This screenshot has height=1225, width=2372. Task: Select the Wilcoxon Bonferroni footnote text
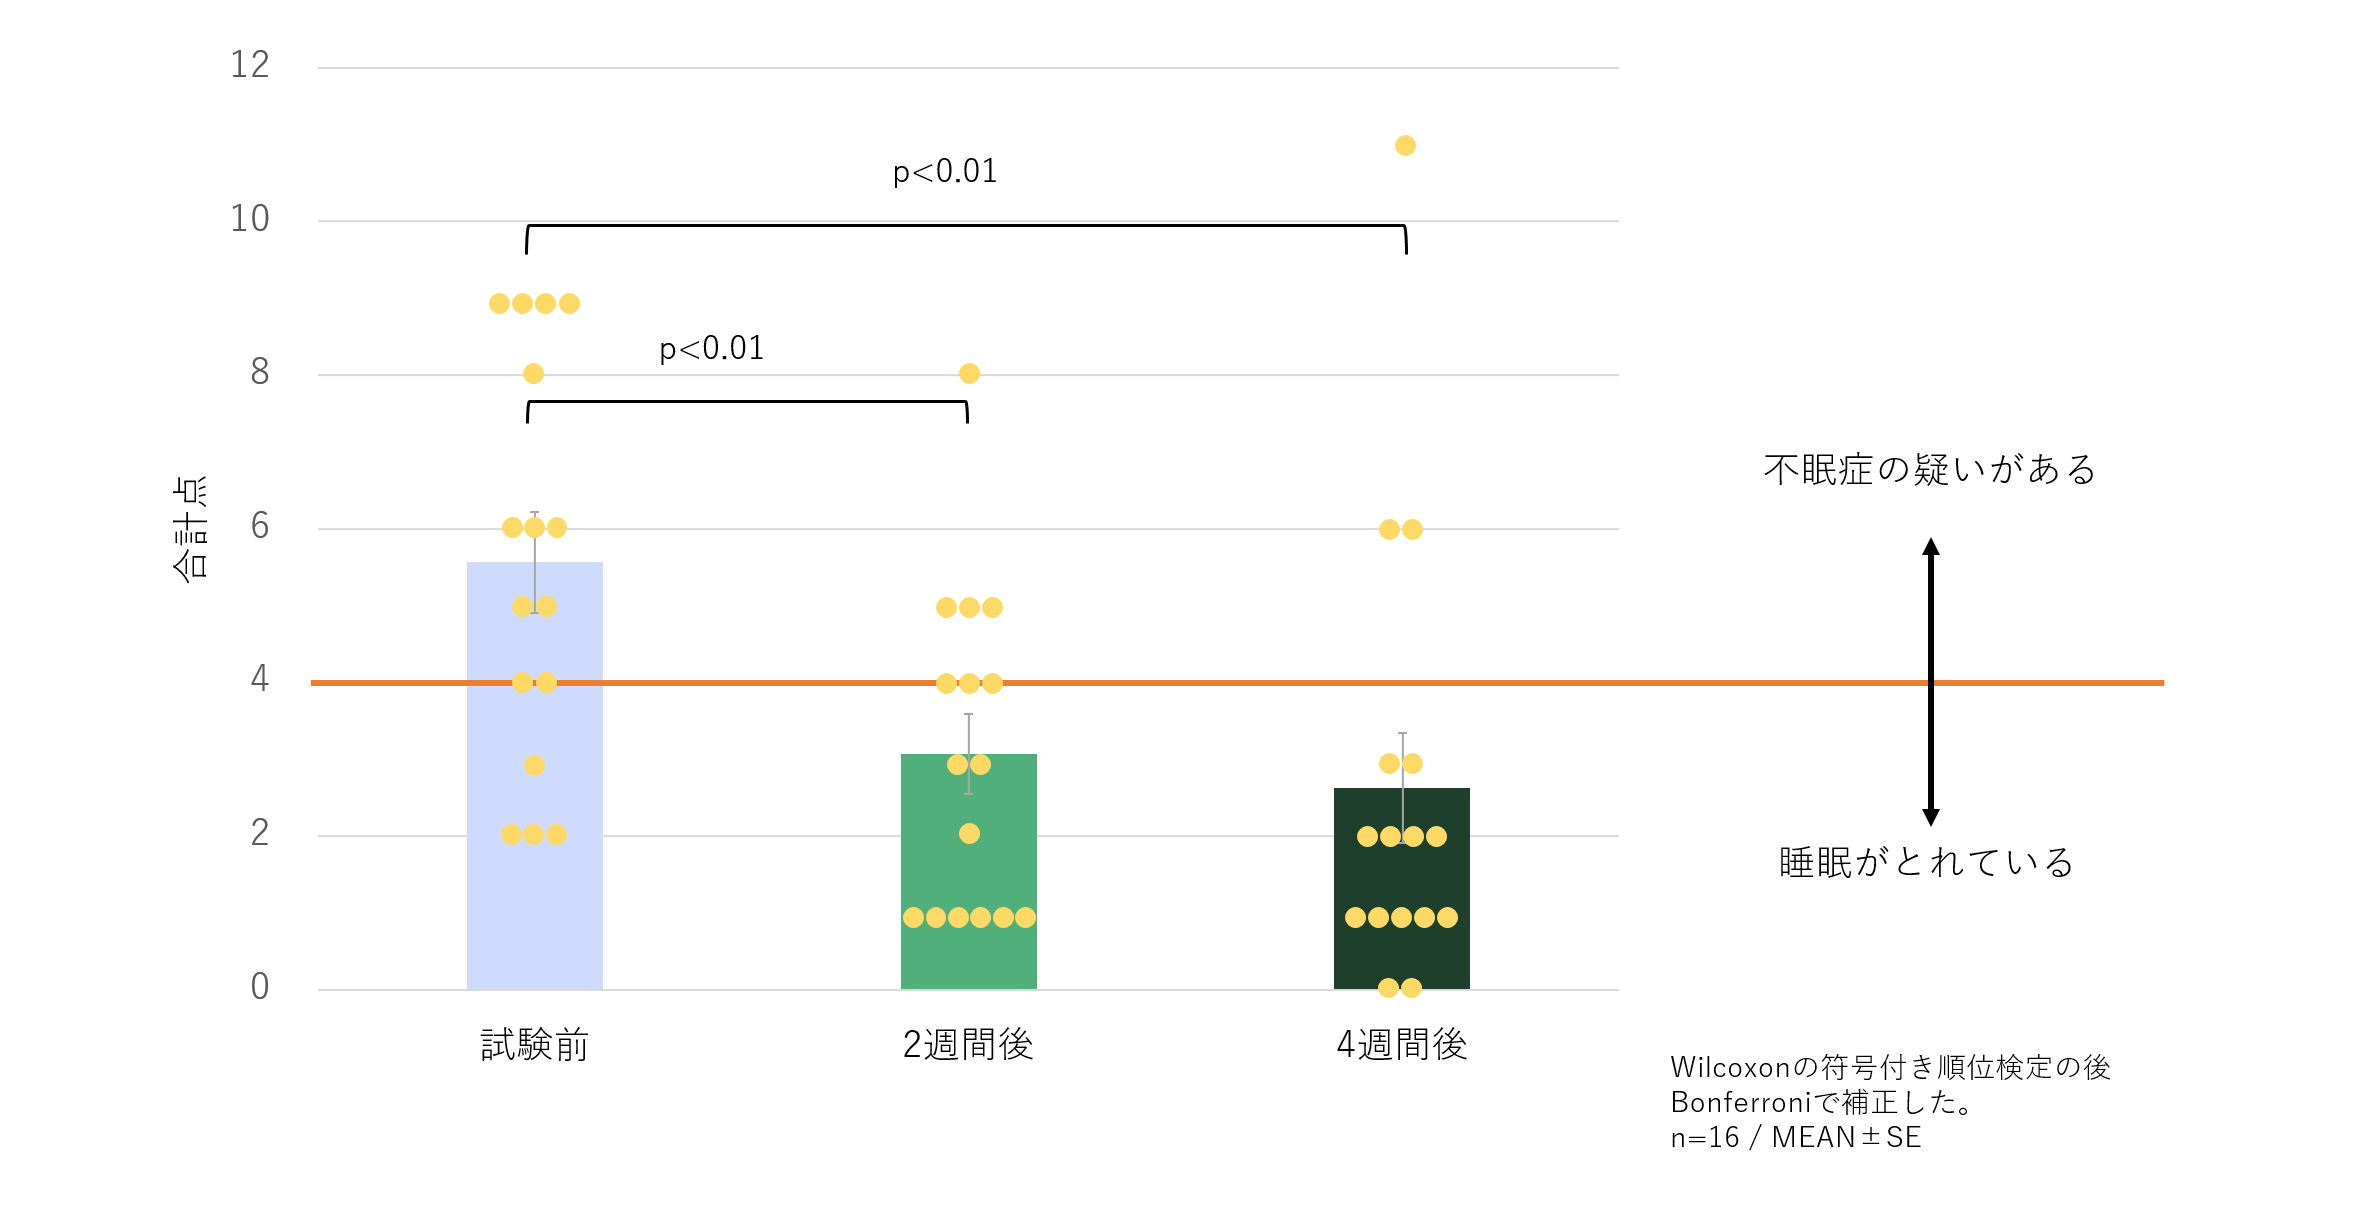click(1889, 1102)
